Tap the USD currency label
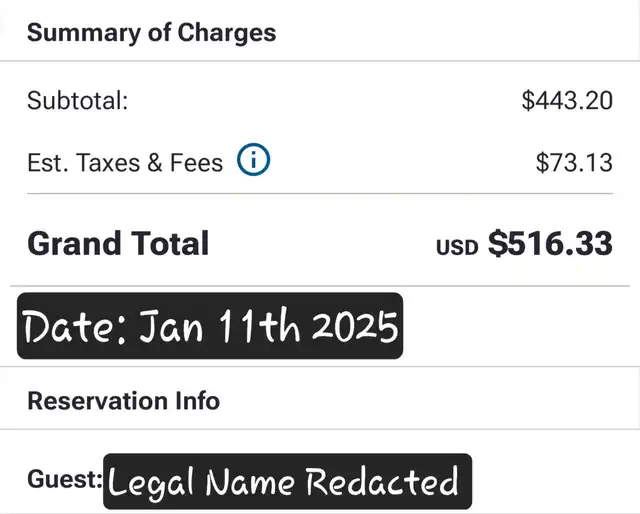The width and height of the screenshot is (640, 514). 457,247
